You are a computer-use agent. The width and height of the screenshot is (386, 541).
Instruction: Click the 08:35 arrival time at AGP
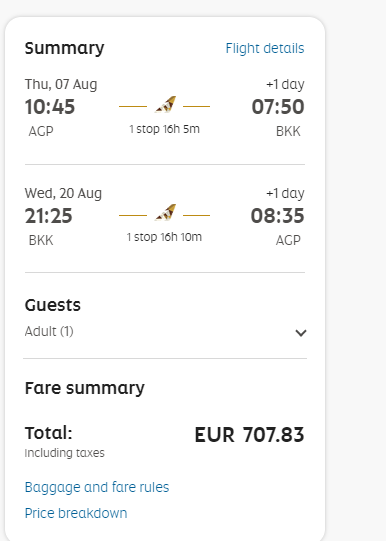[x=277, y=216]
